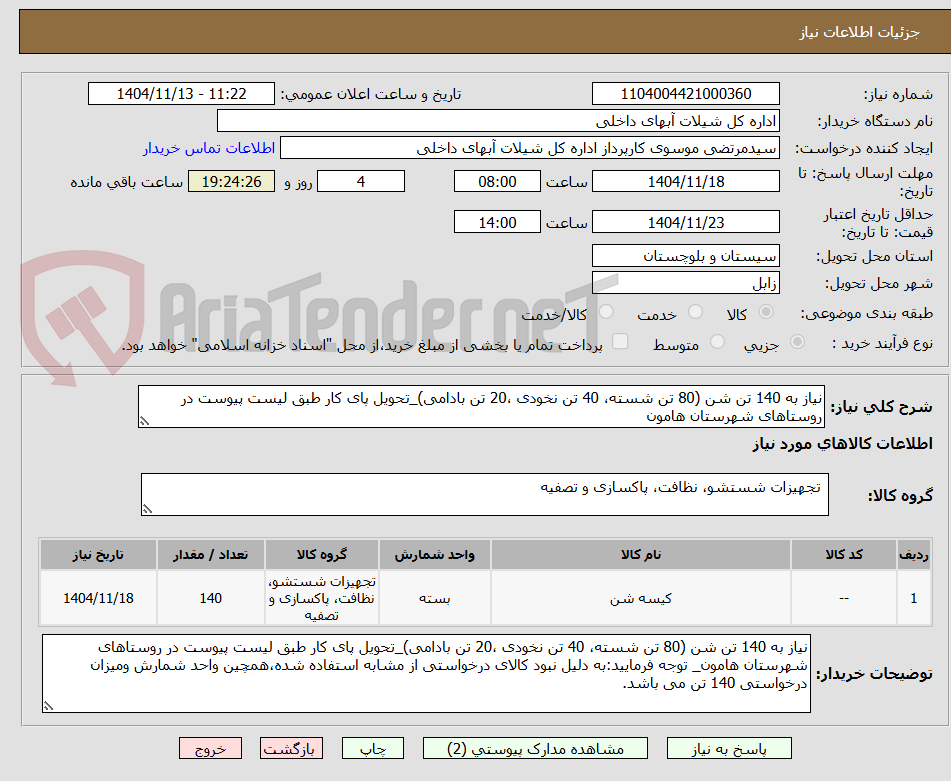Click the واحد شمارش column header

[435, 555]
